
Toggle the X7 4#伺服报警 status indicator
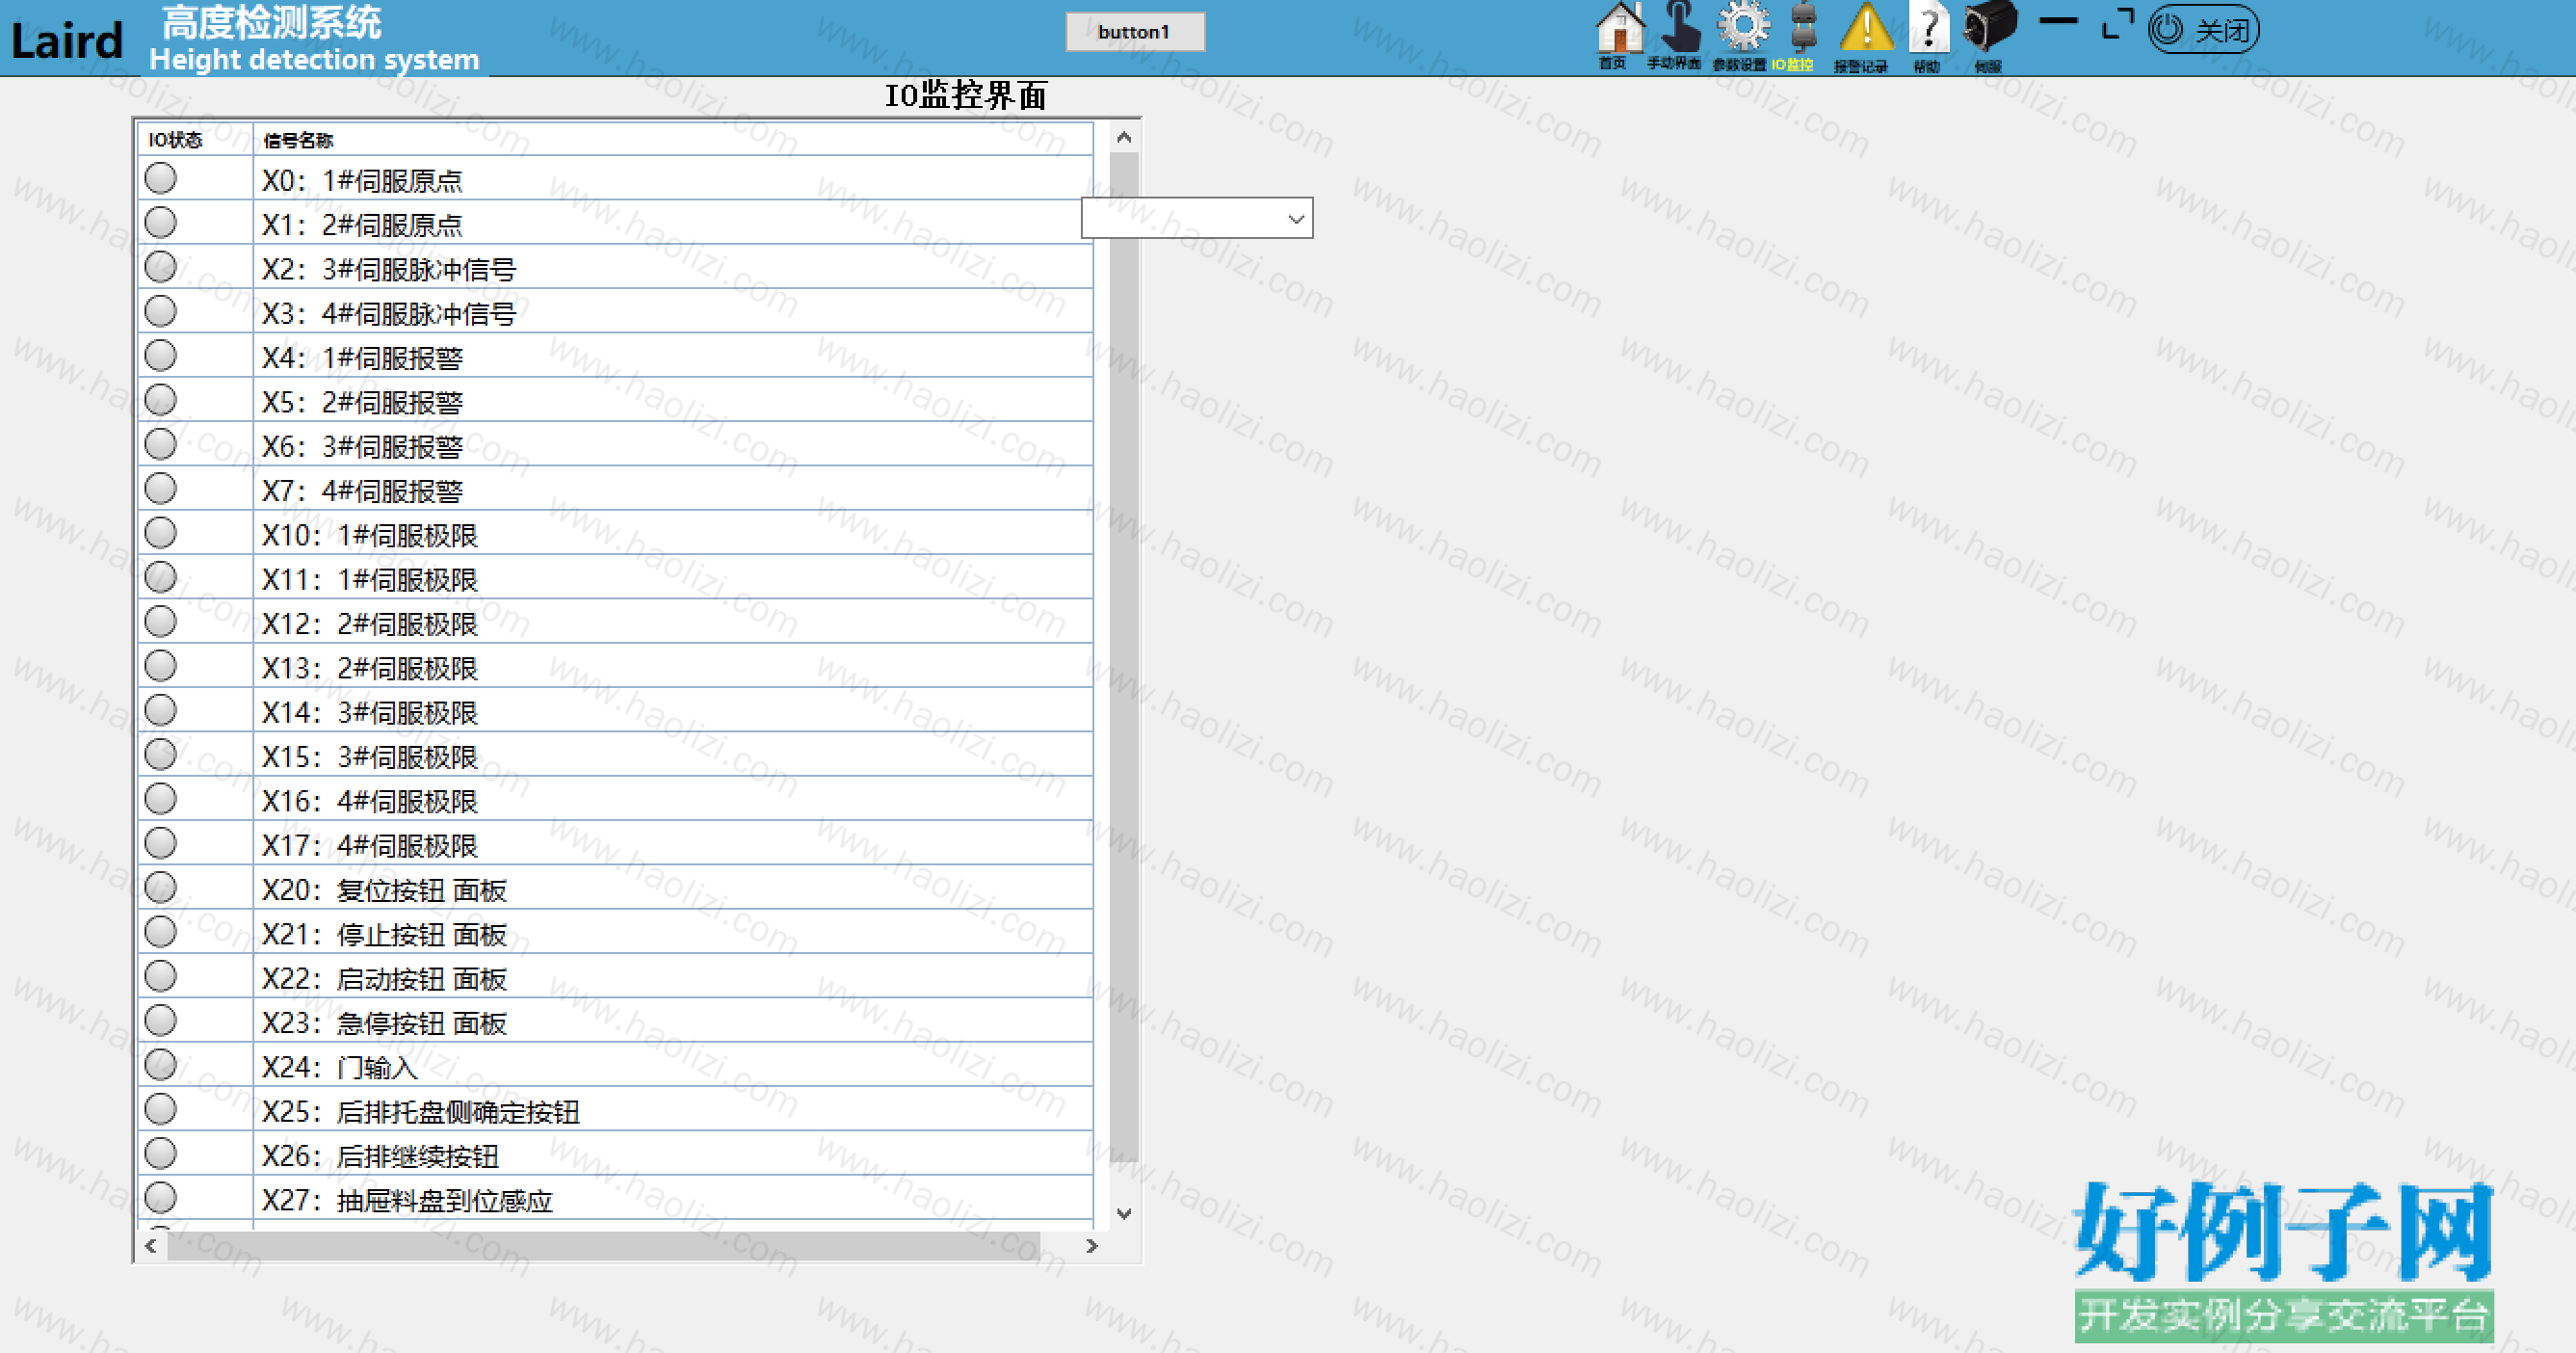coord(160,489)
